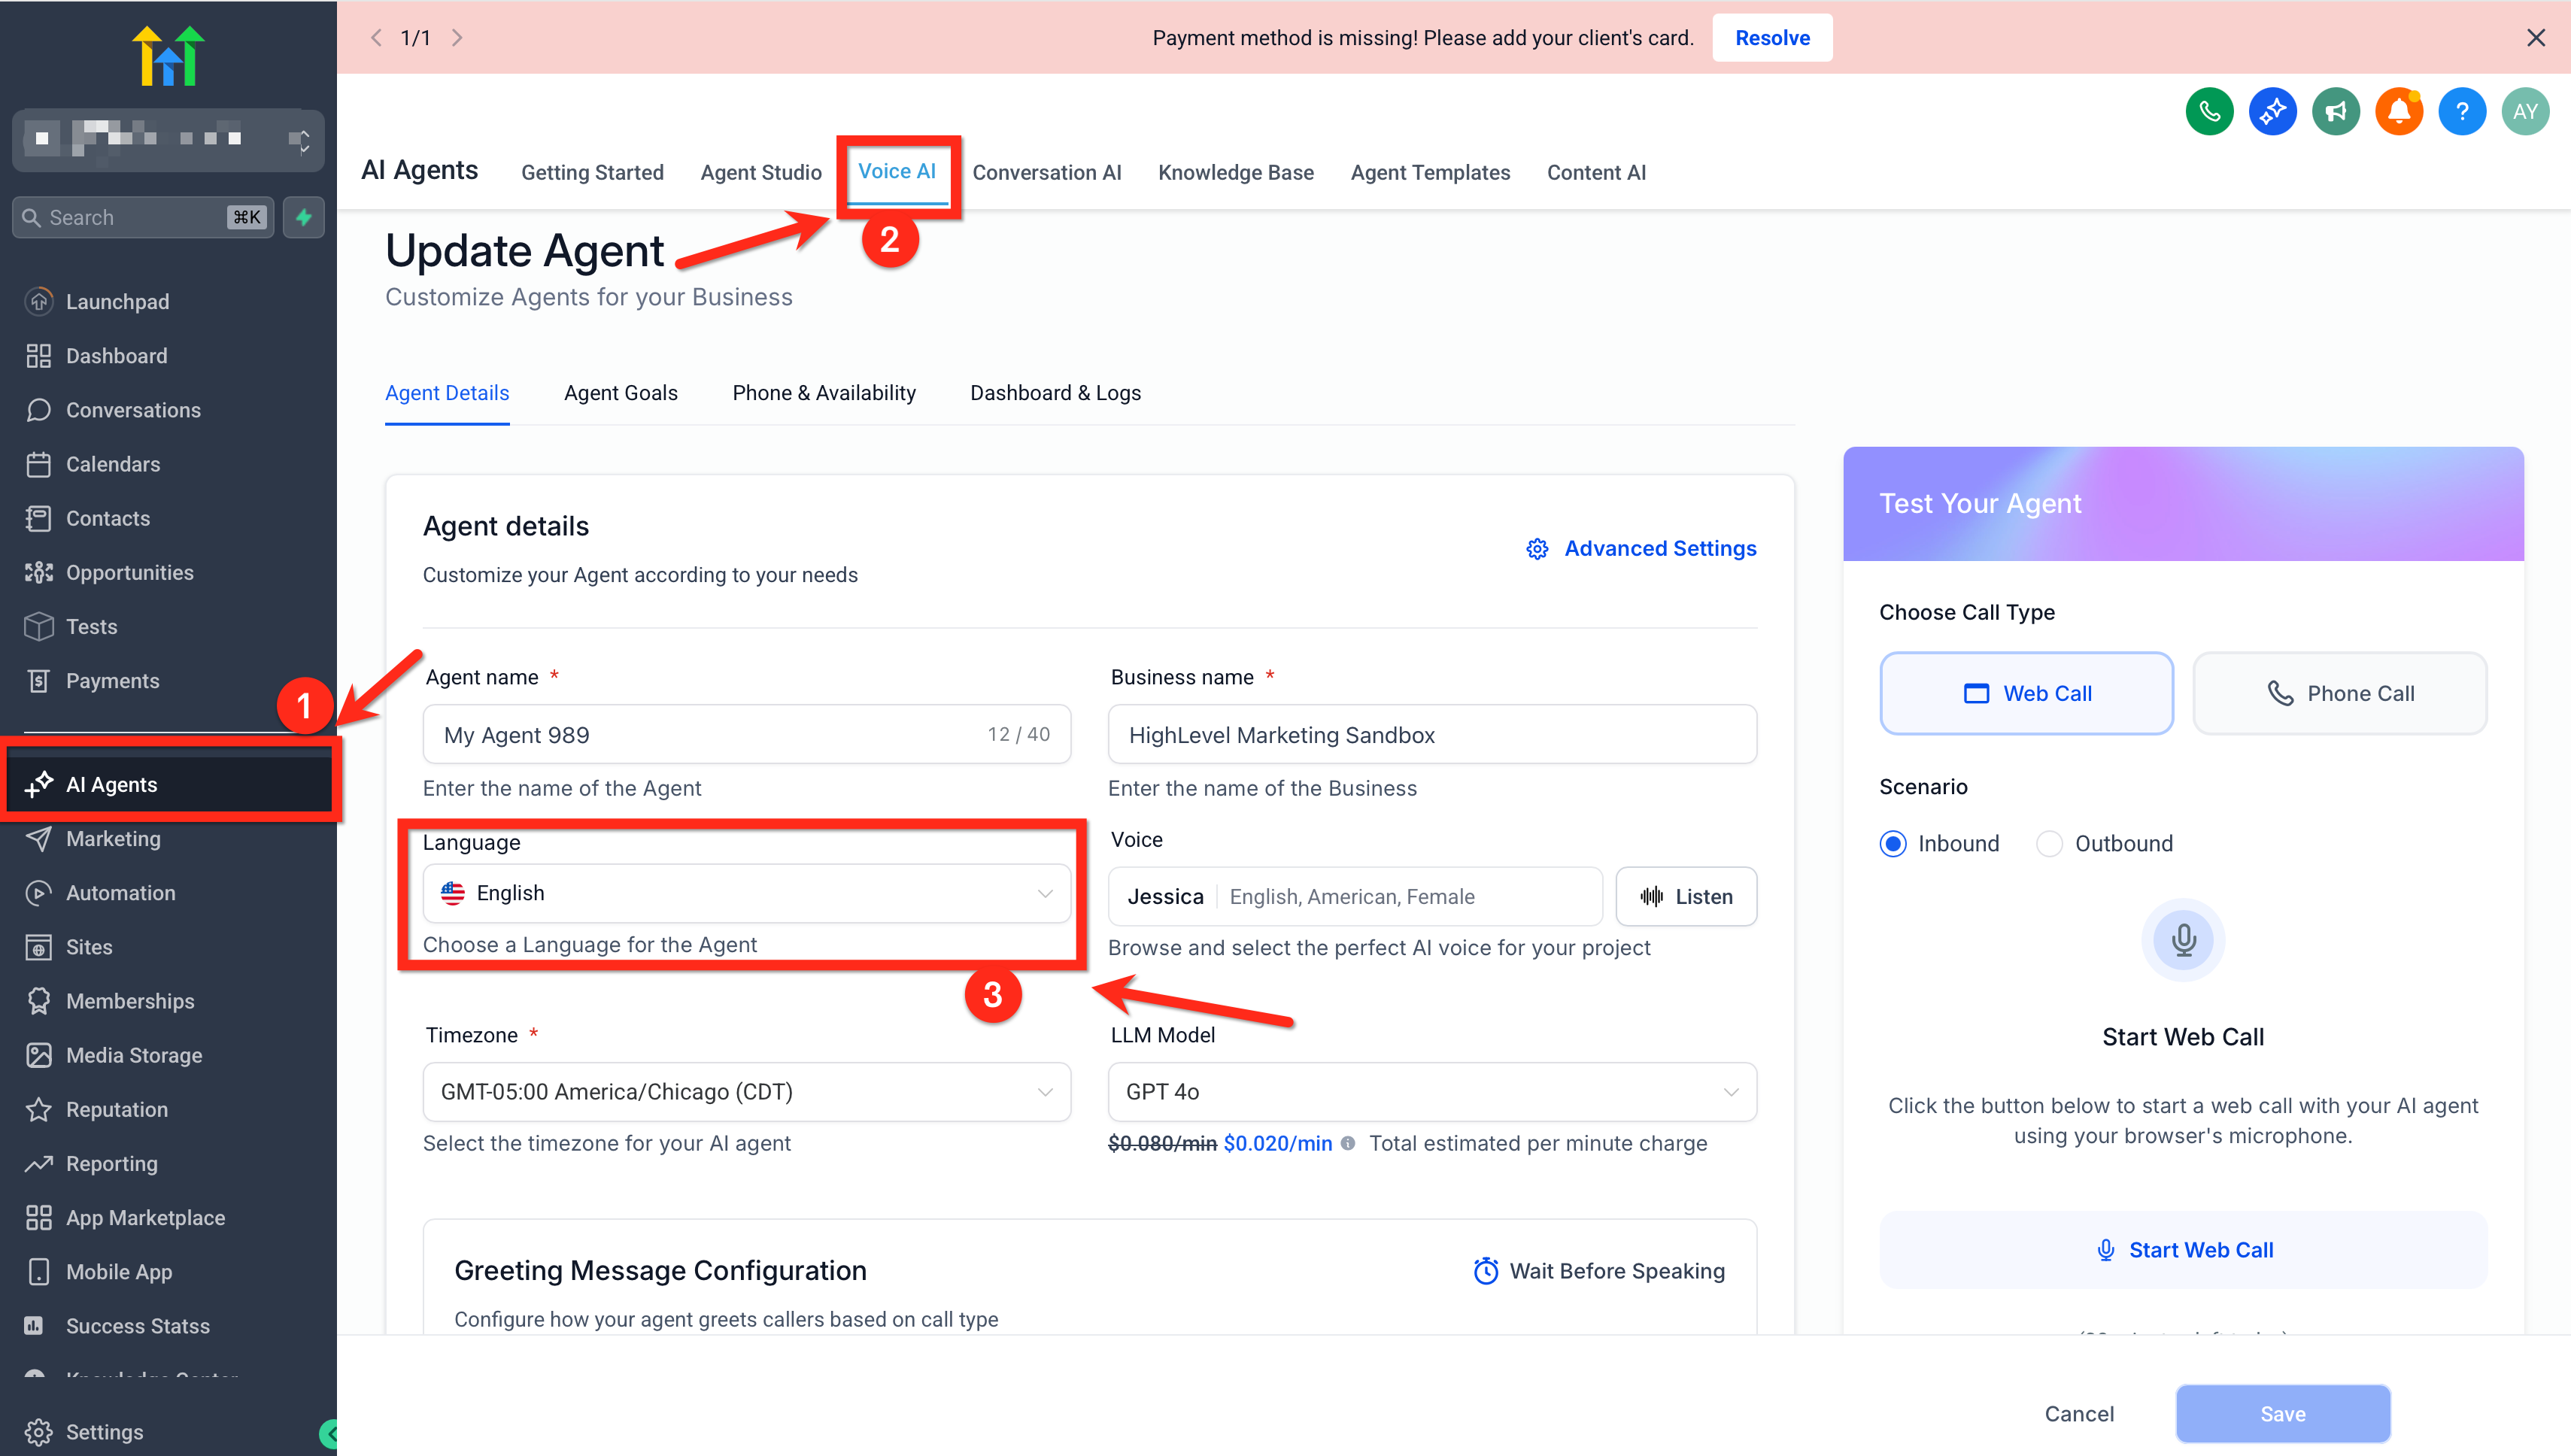
Task: Open the Knowledge Base tab
Action: click(1235, 172)
